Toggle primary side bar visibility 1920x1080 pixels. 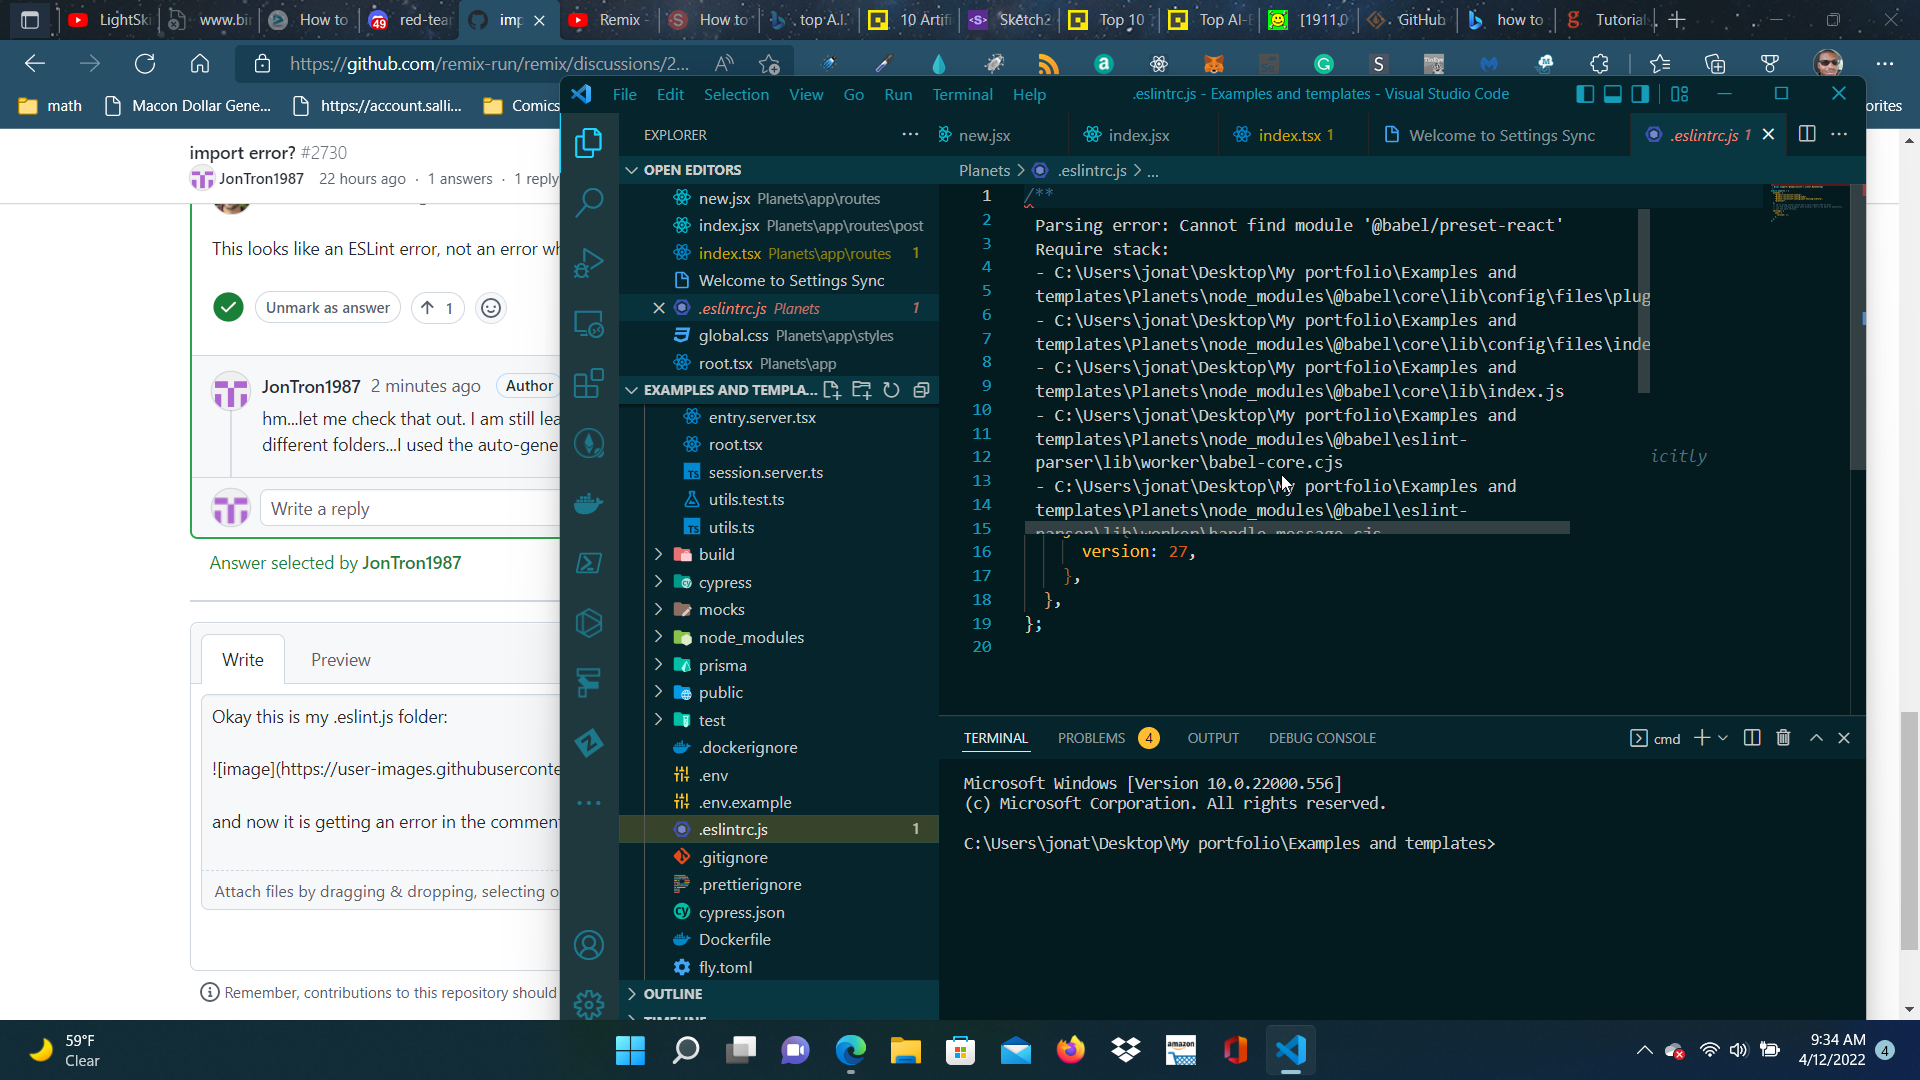click(1585, 94)
